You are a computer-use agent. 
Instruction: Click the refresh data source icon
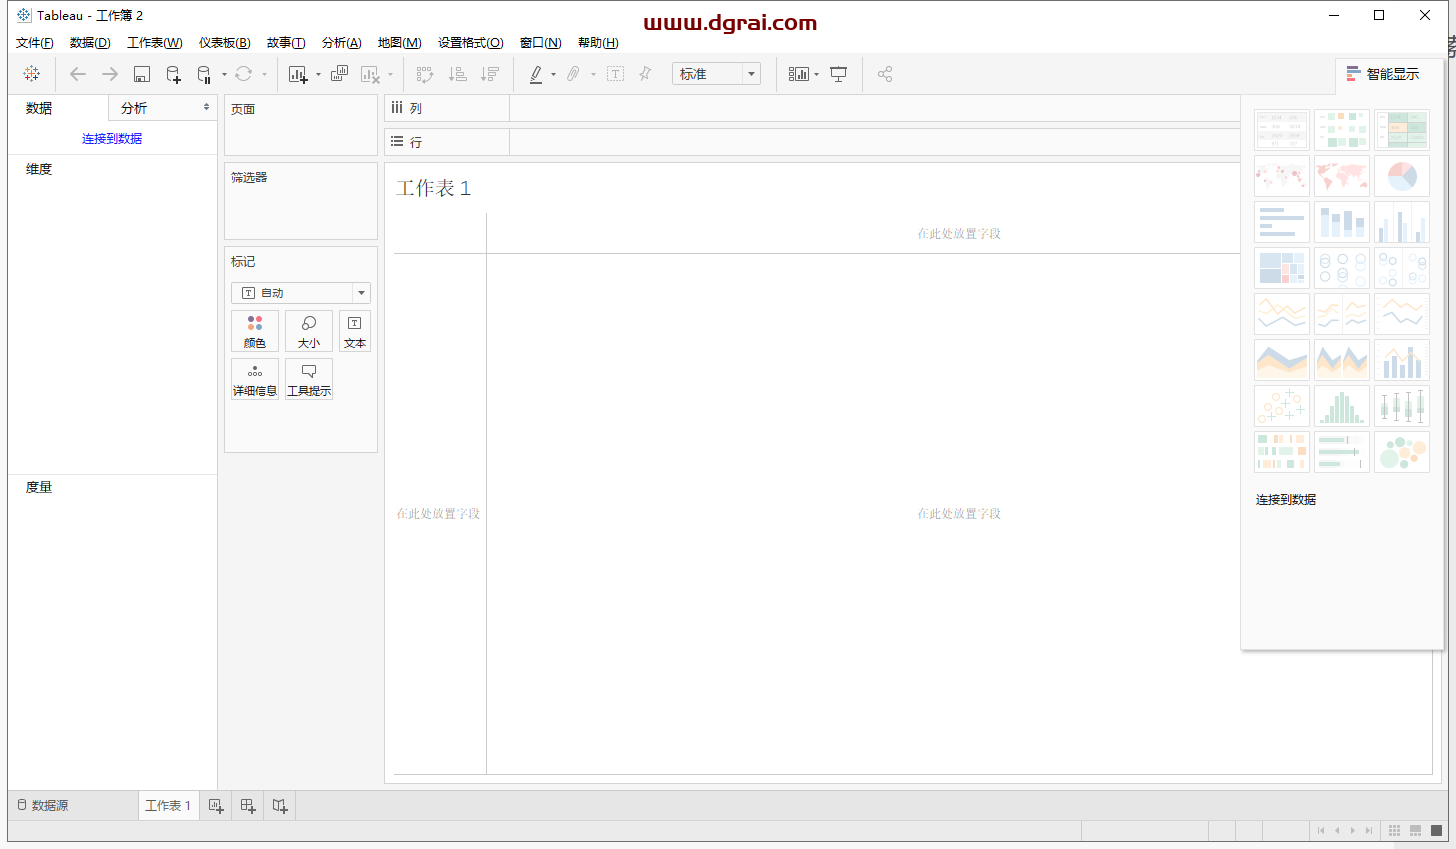[243, 74]
